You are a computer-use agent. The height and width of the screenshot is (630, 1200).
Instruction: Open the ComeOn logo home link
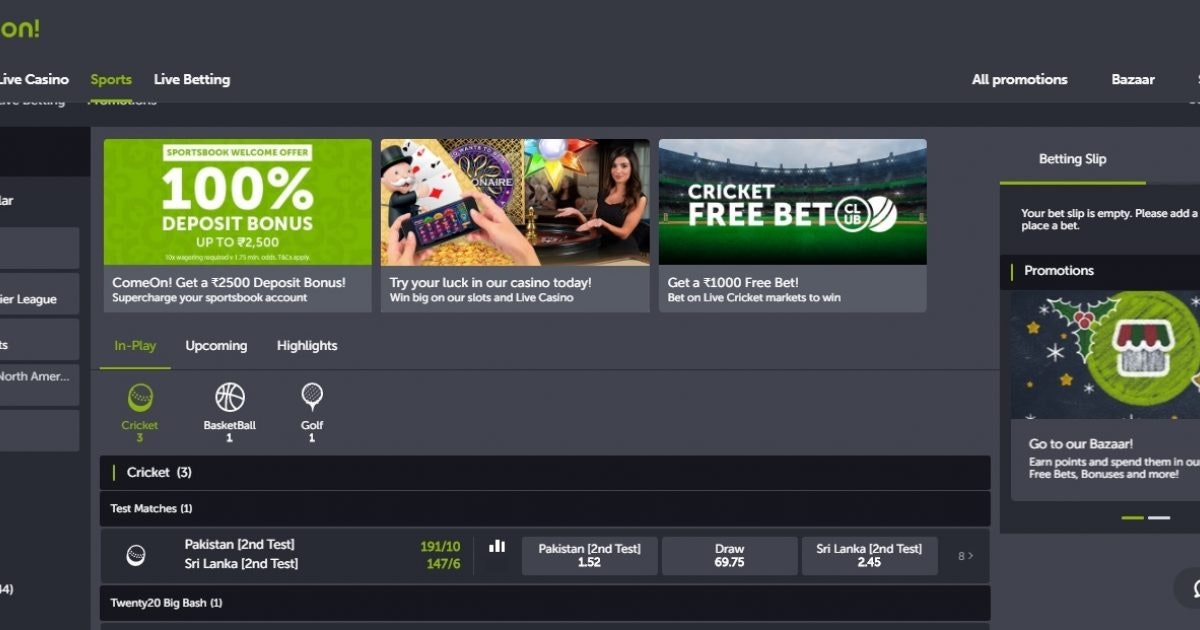(20, 28)
